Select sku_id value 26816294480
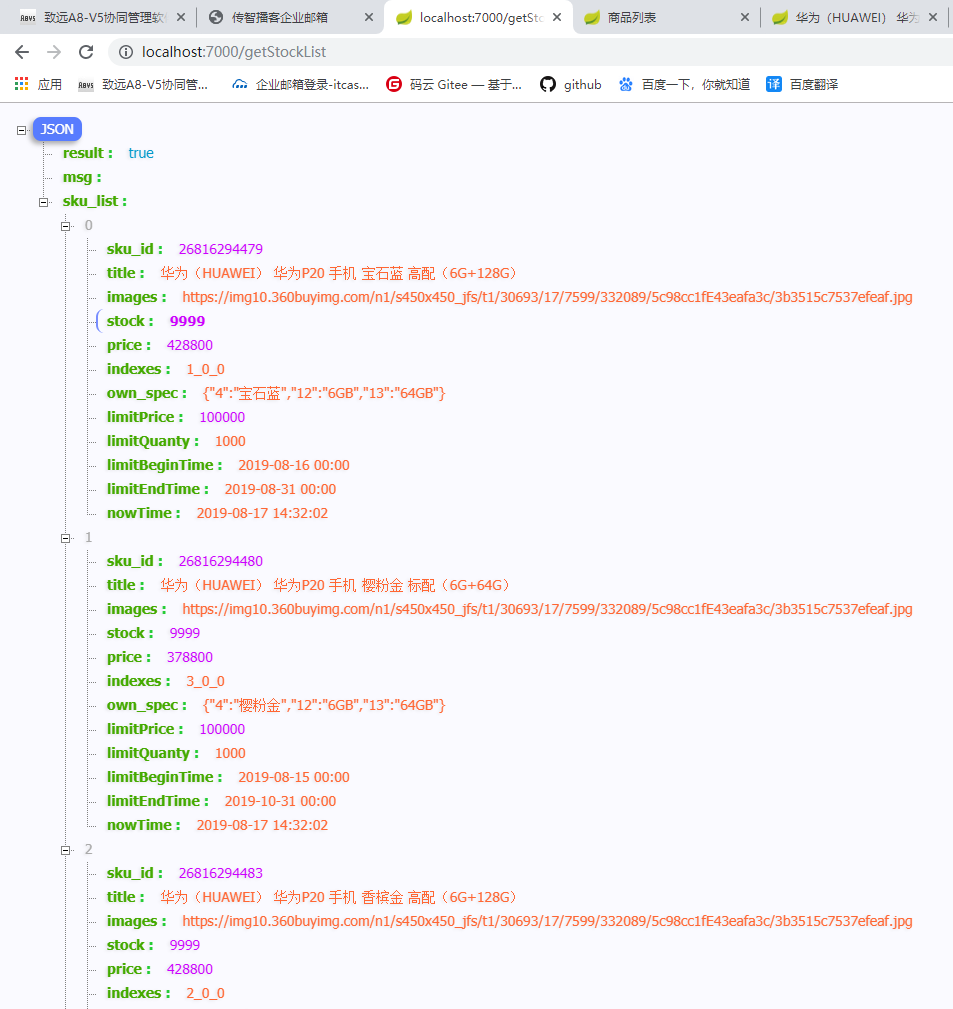Image resolution: width=953 pixels, height=1009 pixels. pos(221,561)
